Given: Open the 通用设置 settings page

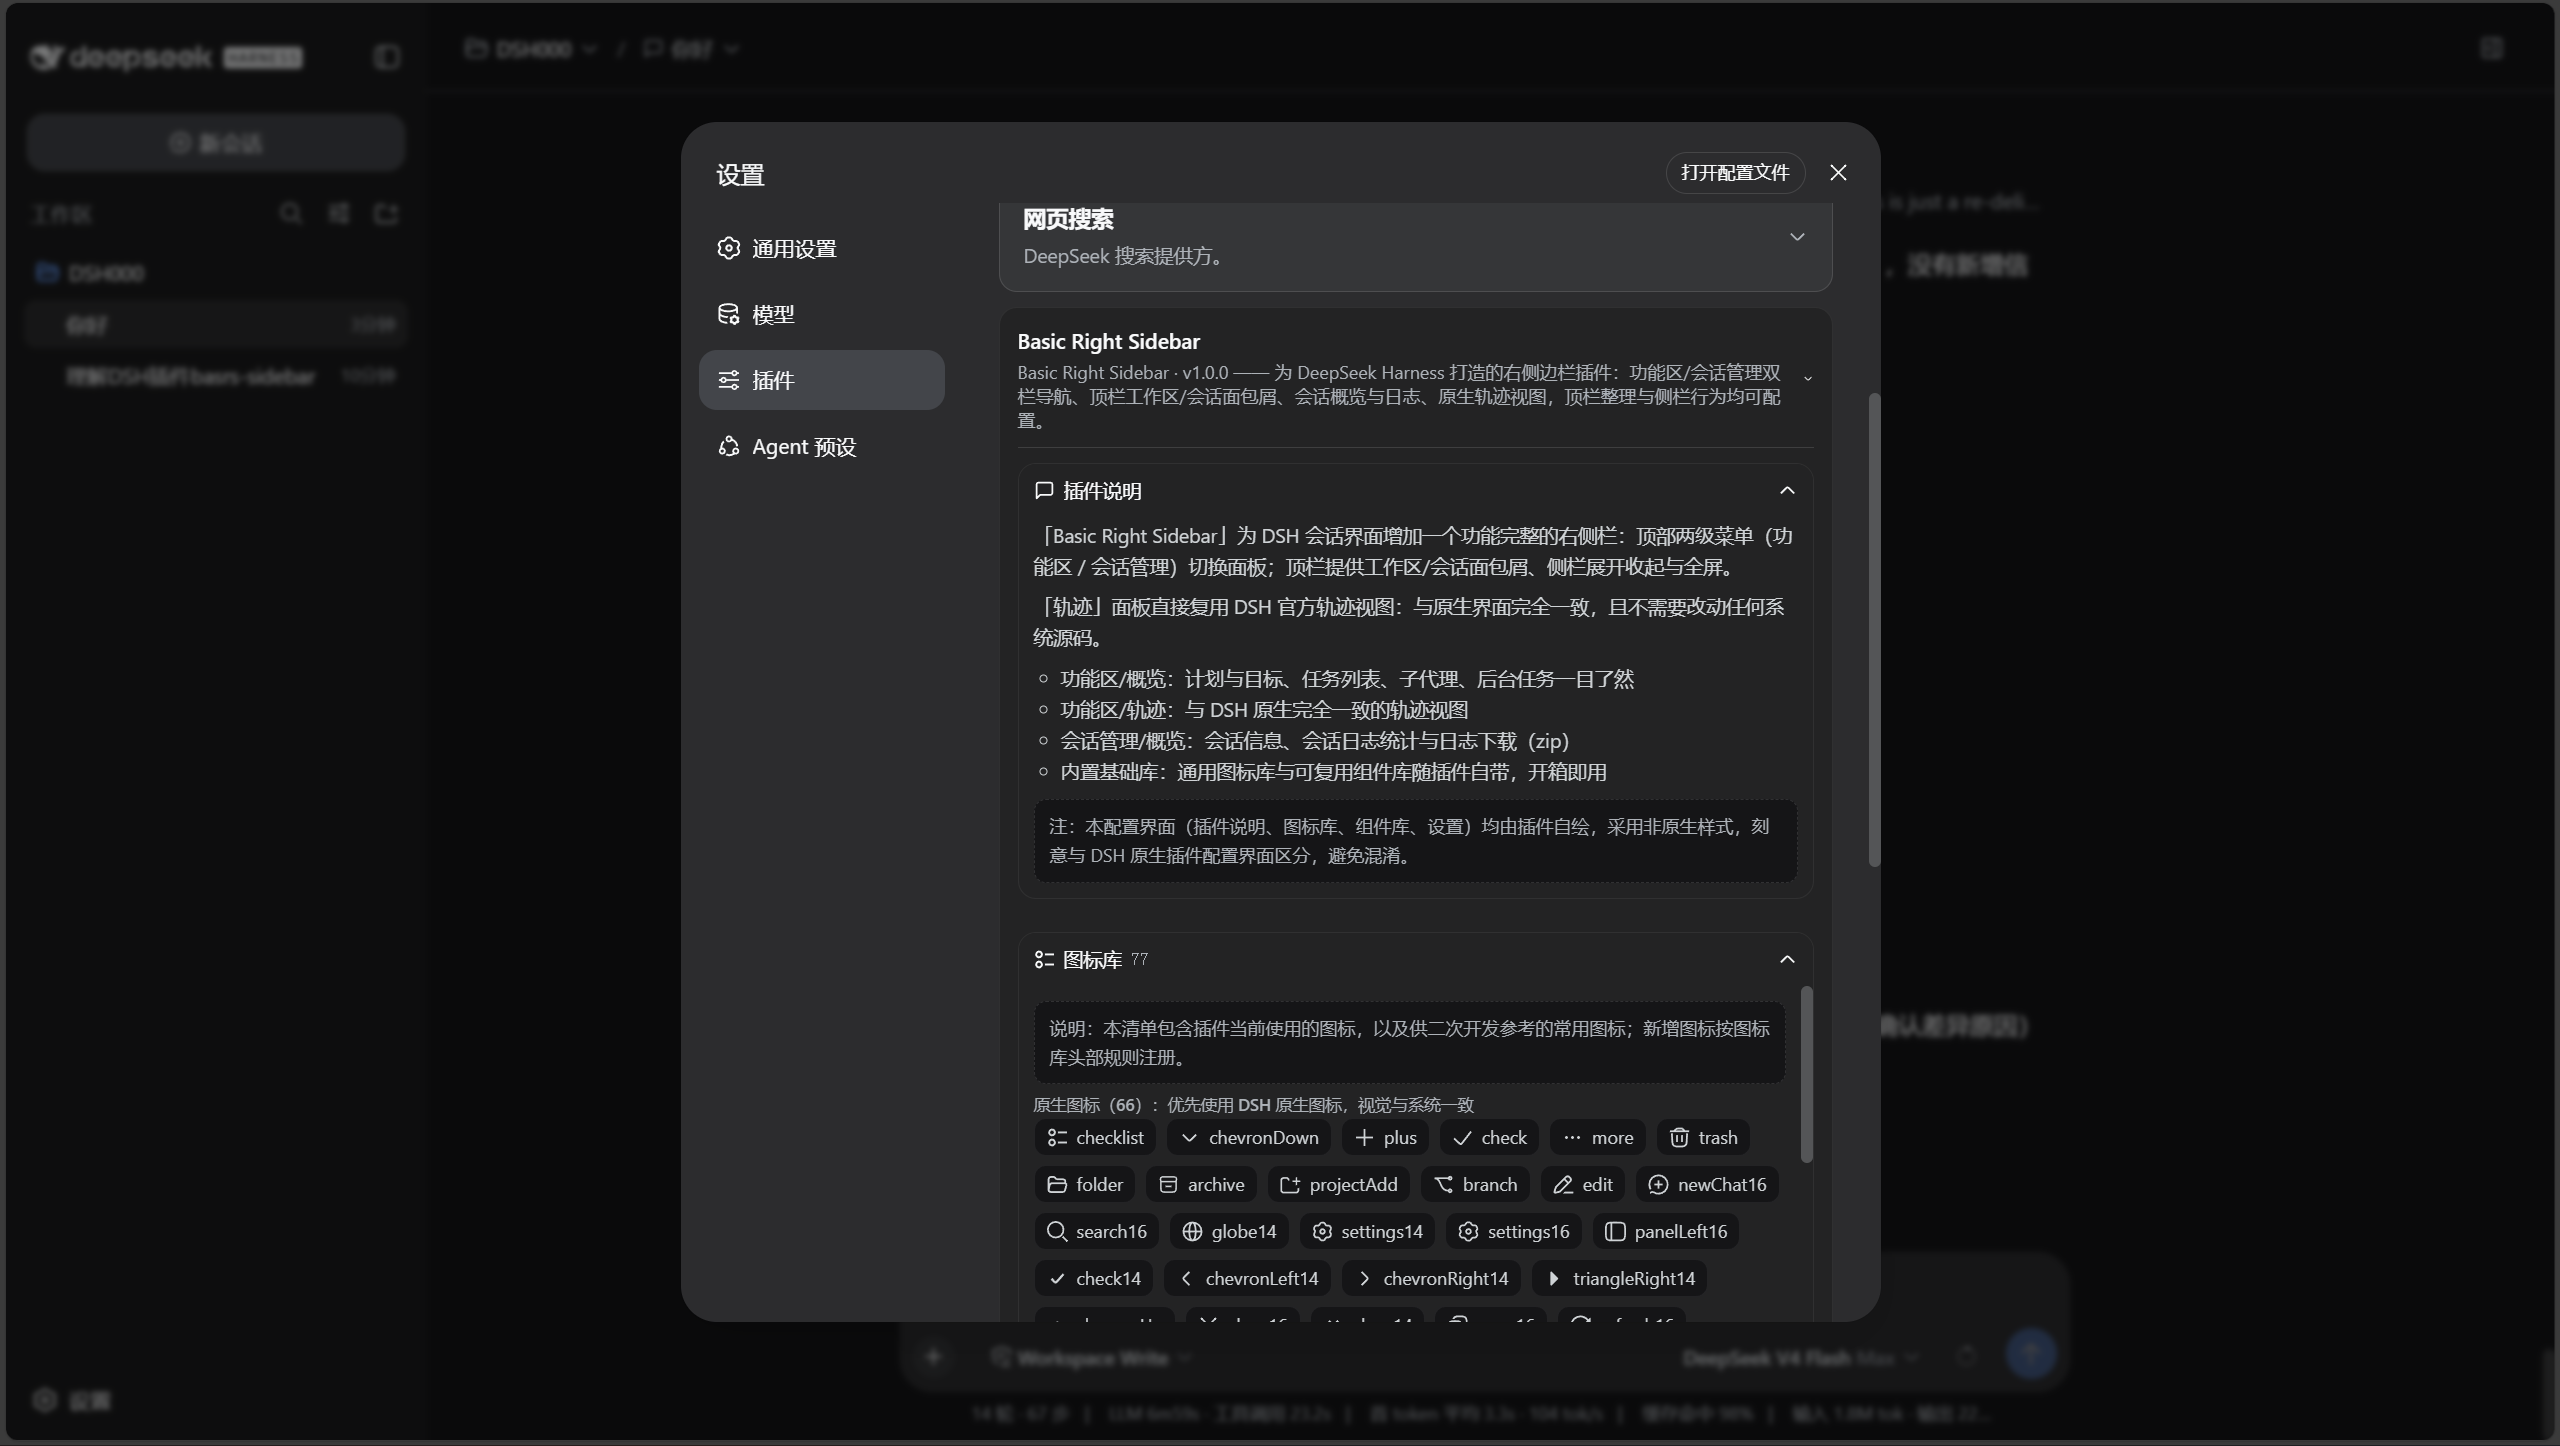Looking at the screenshot, I should [821, 248].
